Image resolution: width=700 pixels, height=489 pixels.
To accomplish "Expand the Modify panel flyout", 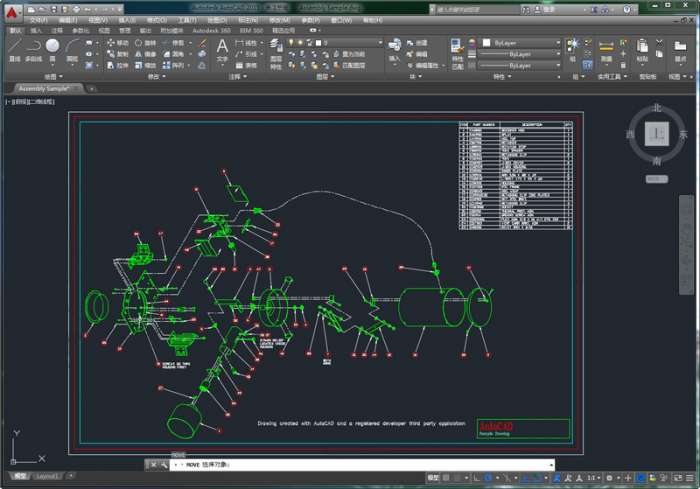I will click(157, 77).
